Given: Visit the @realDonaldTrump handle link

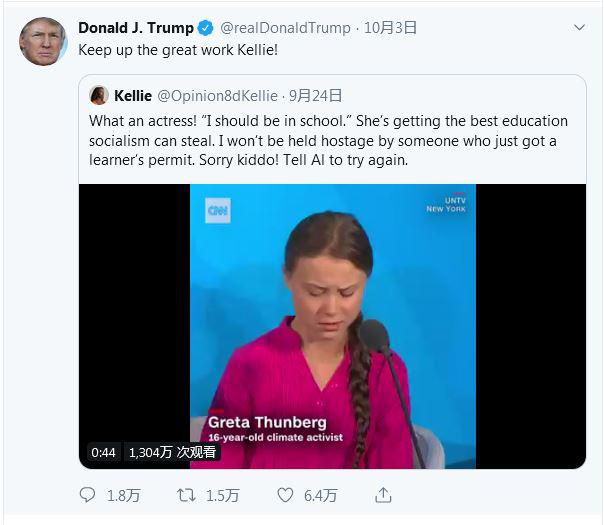Looking at the screenshot, I should 285,28.
